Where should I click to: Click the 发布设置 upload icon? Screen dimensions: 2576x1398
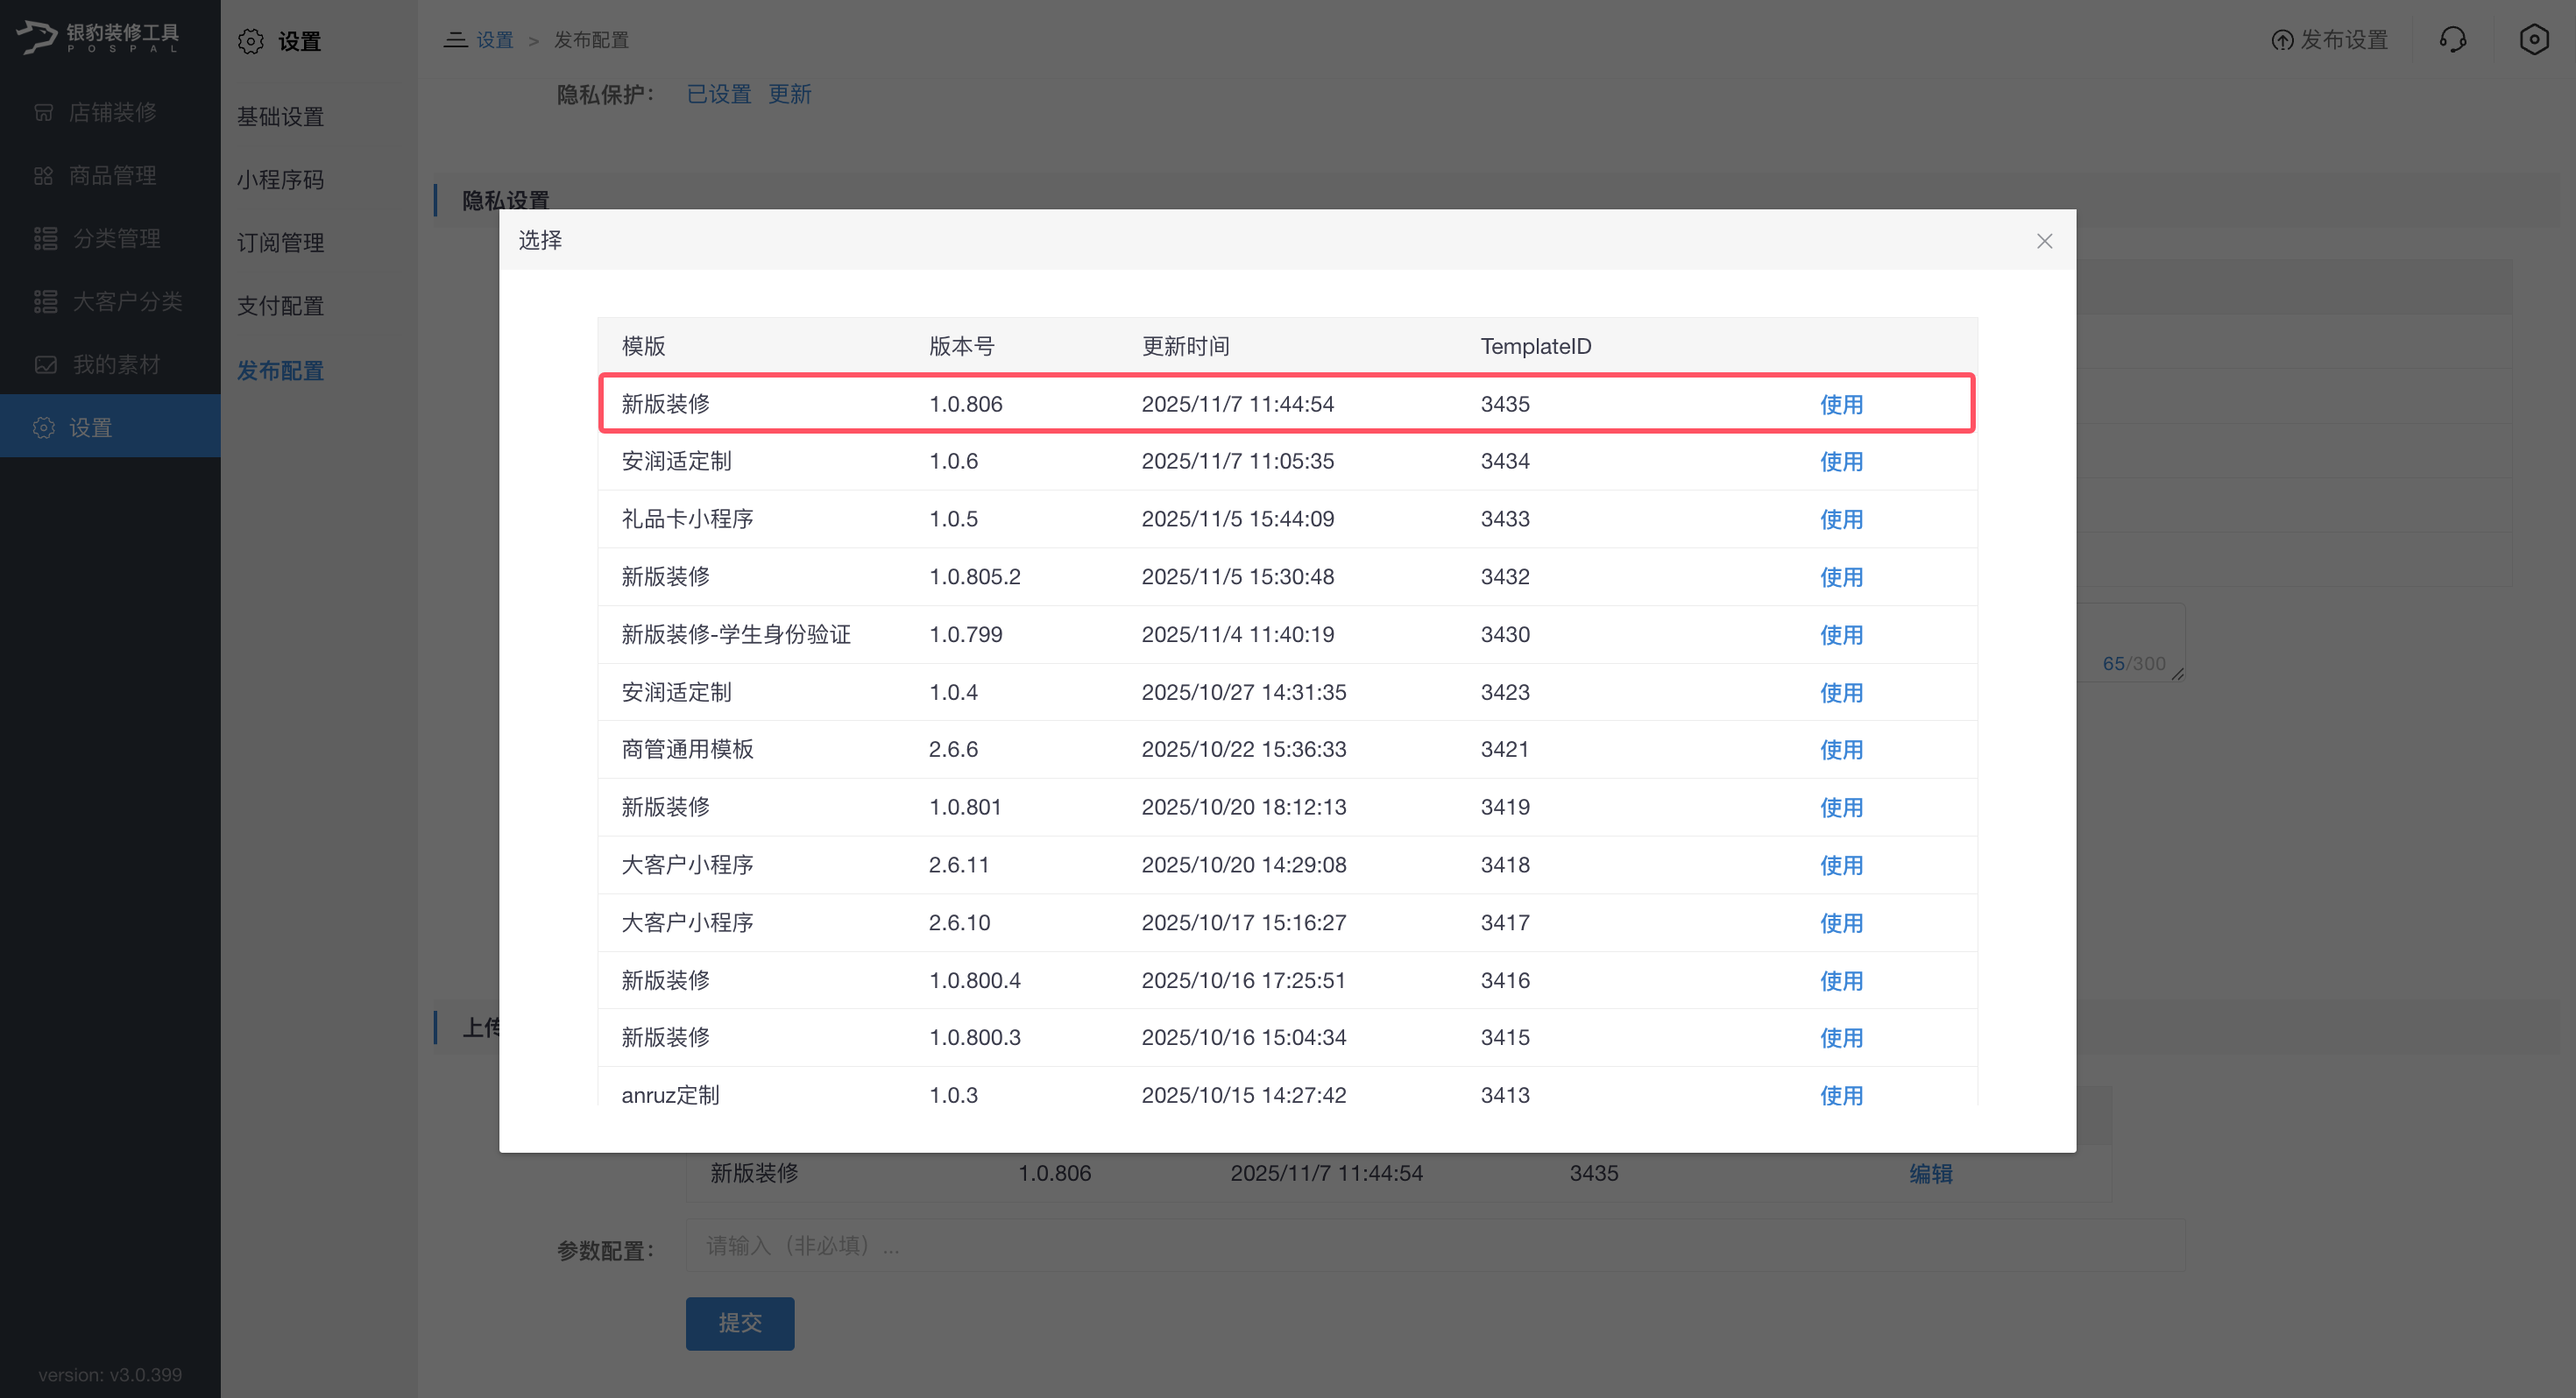(x=2282, y=40)
